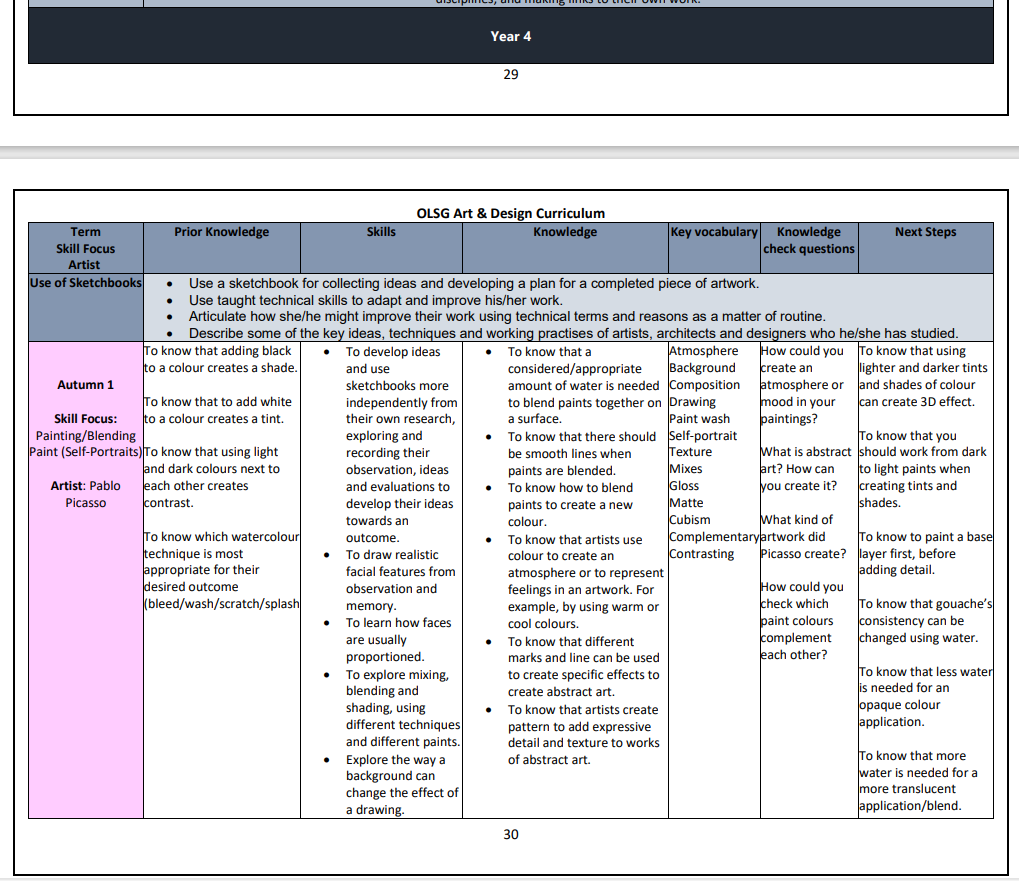Click the "Term Skill Focus Artist" header cell
The height and width of the screenshot is (881, 1019).
[x=85, y=248]
